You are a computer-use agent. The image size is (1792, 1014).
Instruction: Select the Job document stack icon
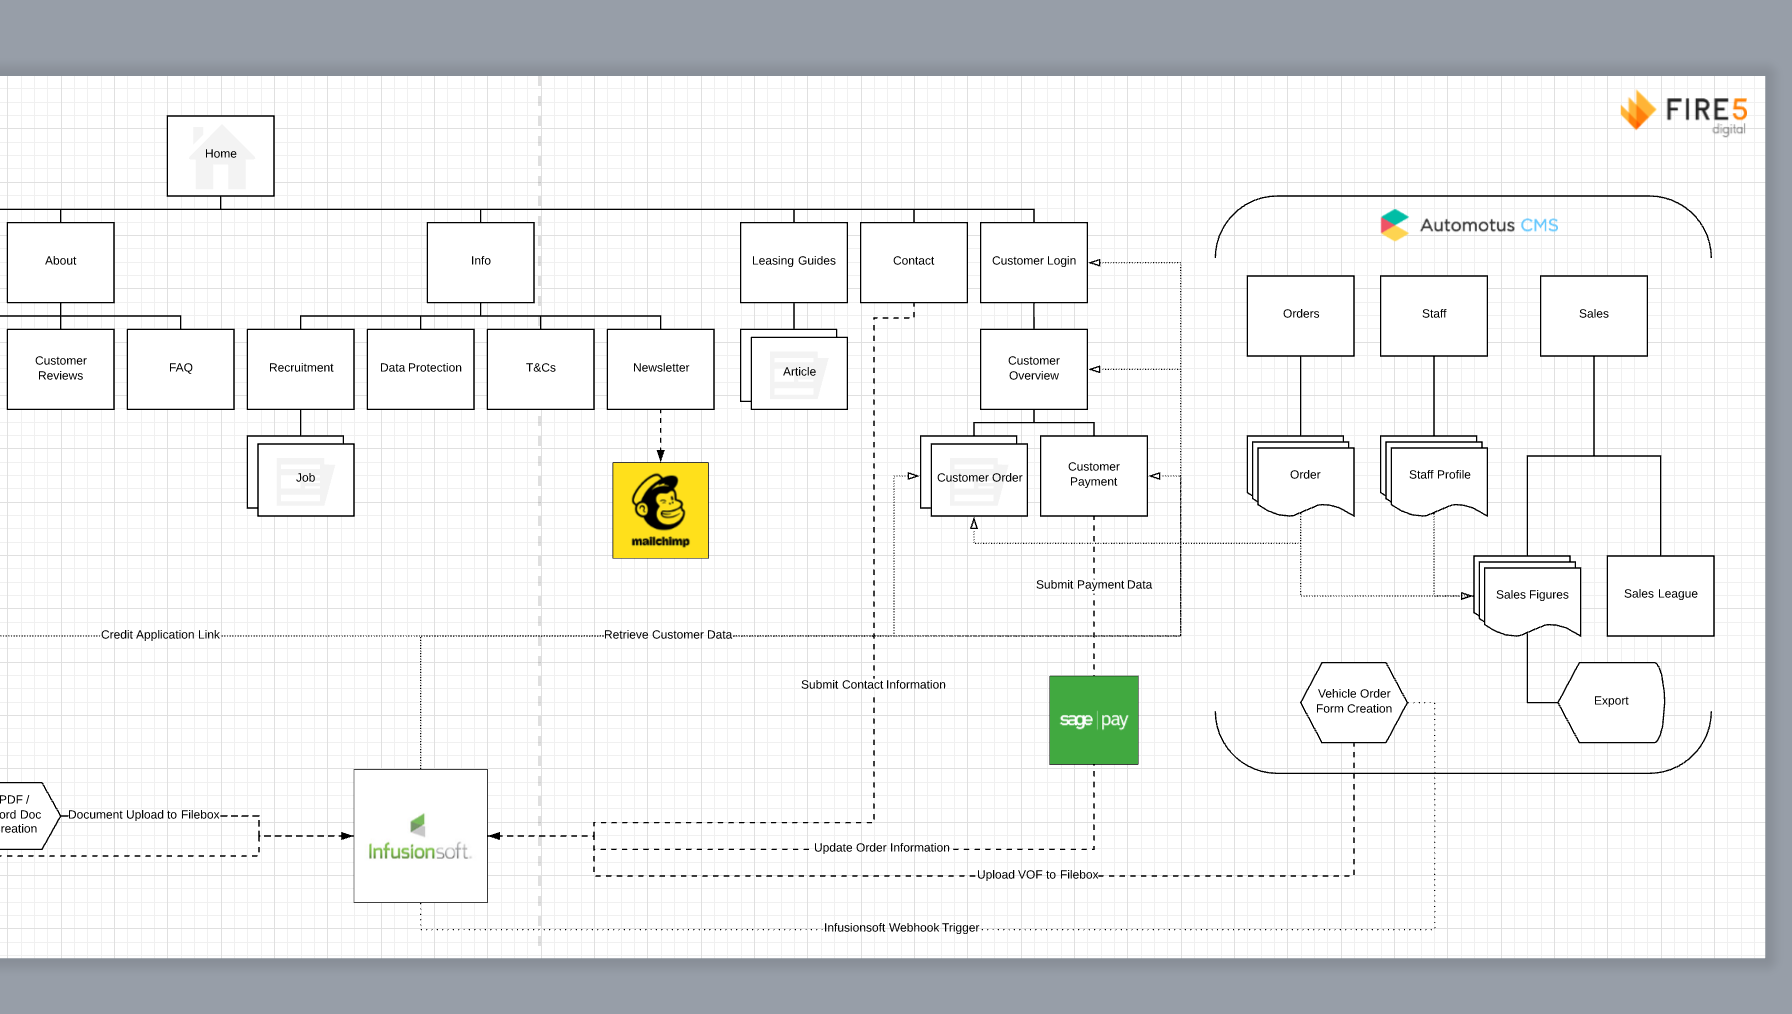tap(304, 477)
